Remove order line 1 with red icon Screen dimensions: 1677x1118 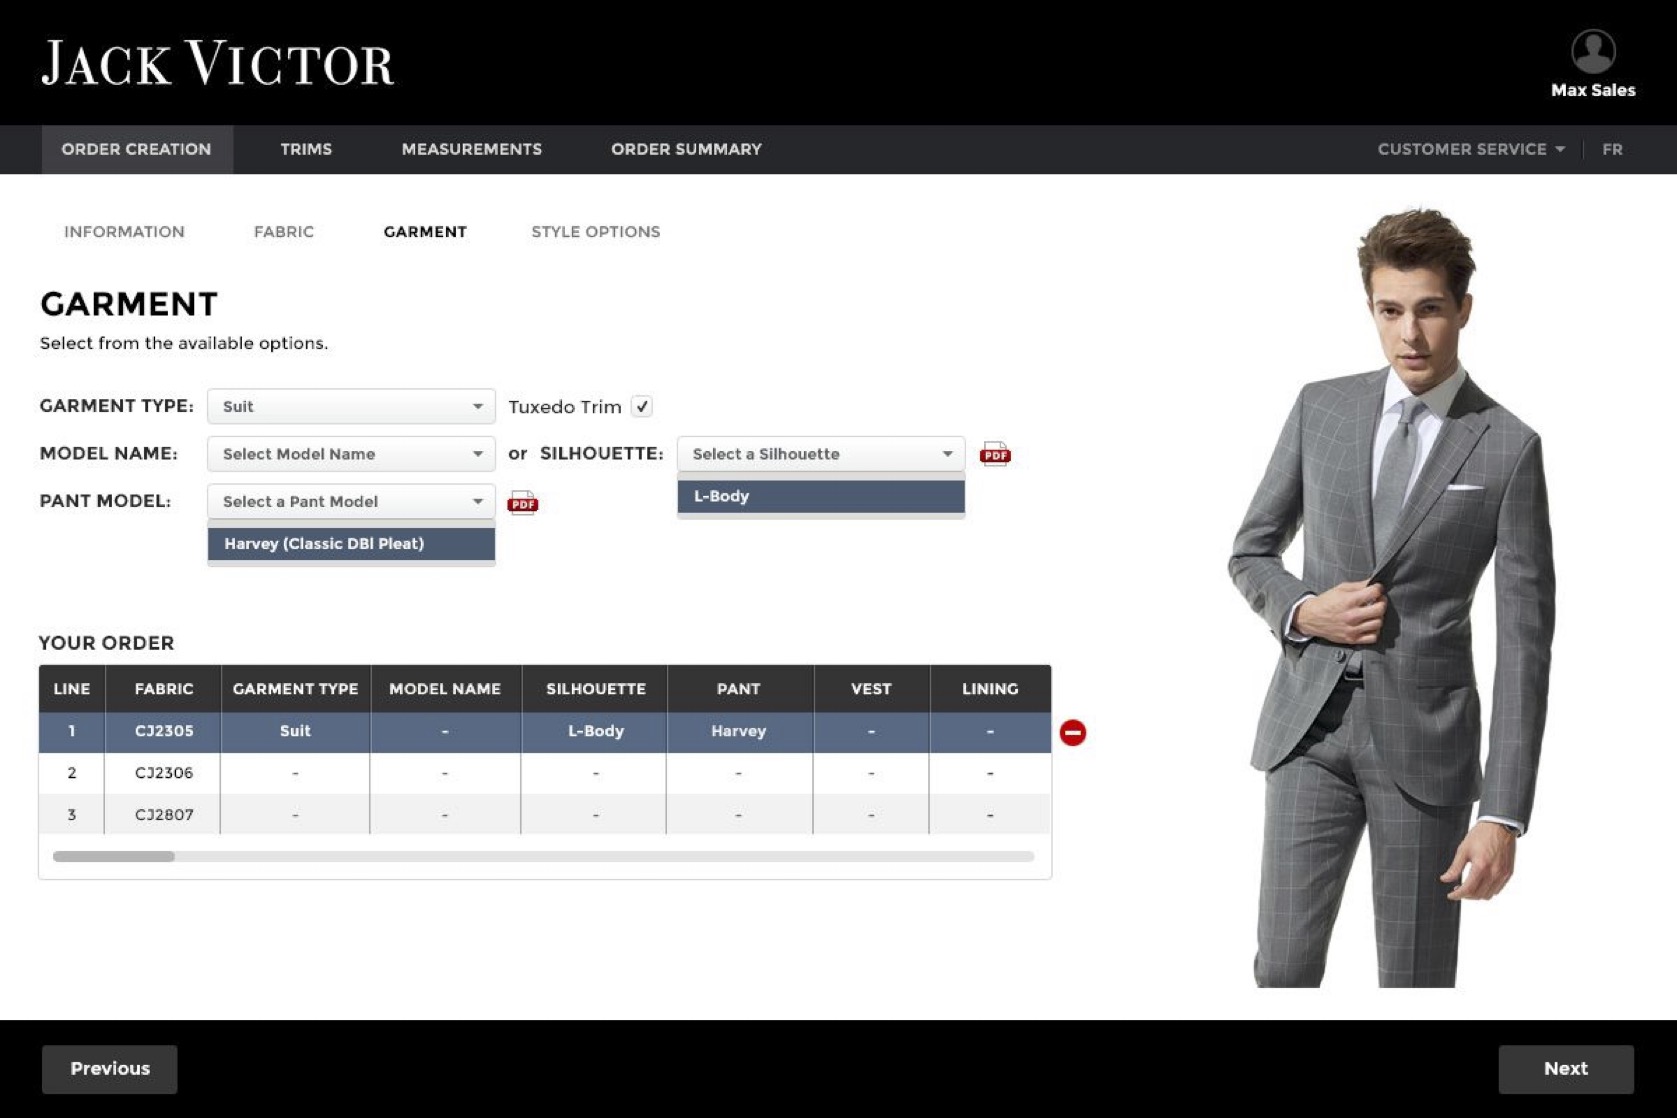coord(1072,732)
